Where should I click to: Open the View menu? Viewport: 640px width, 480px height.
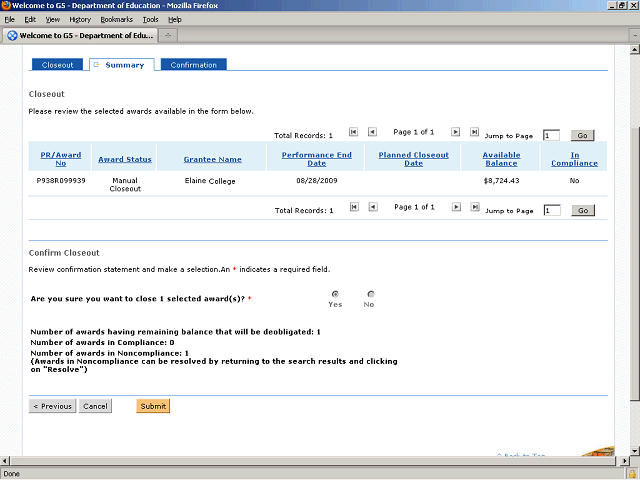(52, 20)
